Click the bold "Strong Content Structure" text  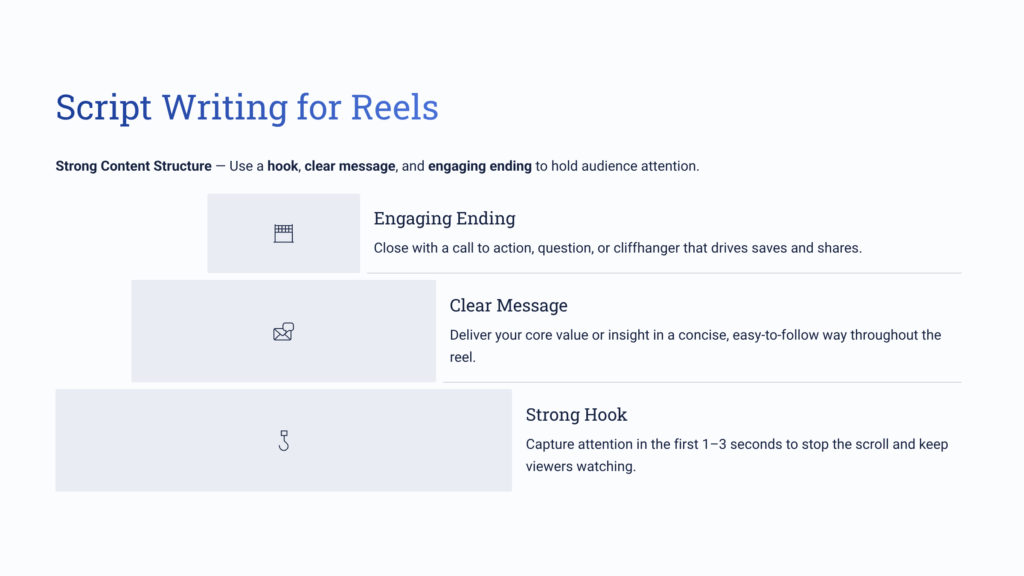(133, 166)
